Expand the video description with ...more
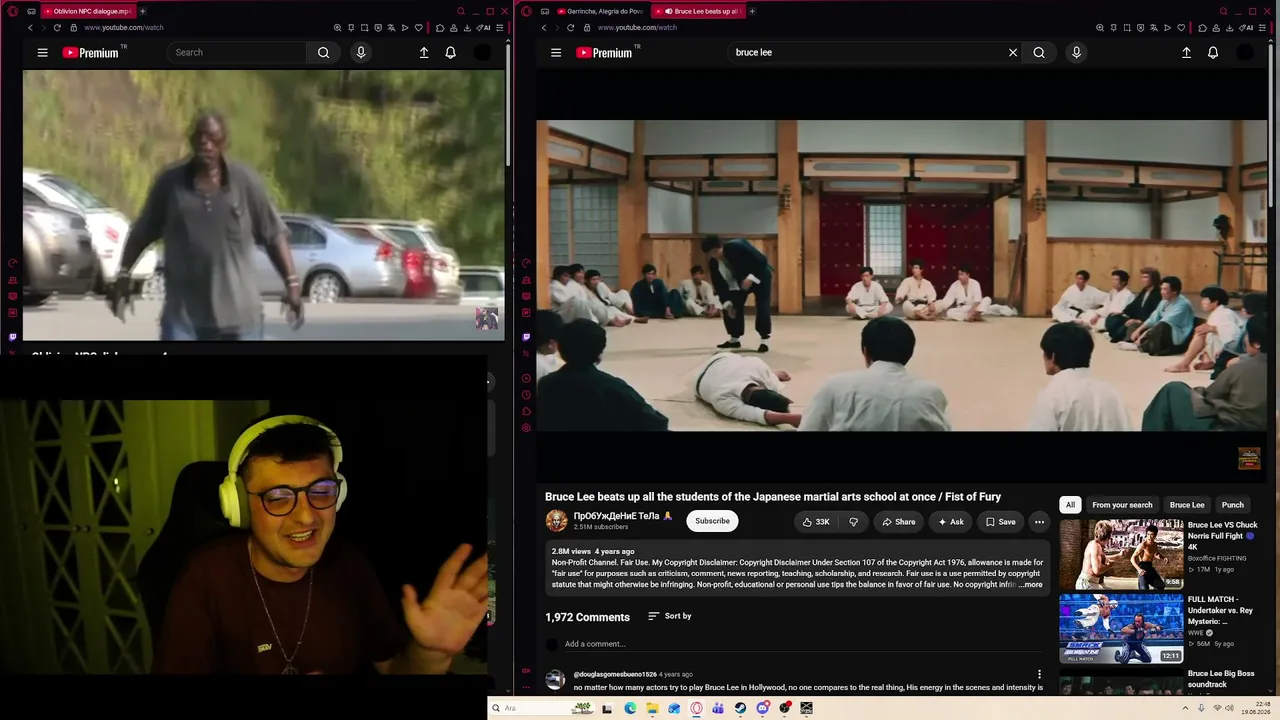This screenshot has height=720, width=1280. [x=1030, y=584]
